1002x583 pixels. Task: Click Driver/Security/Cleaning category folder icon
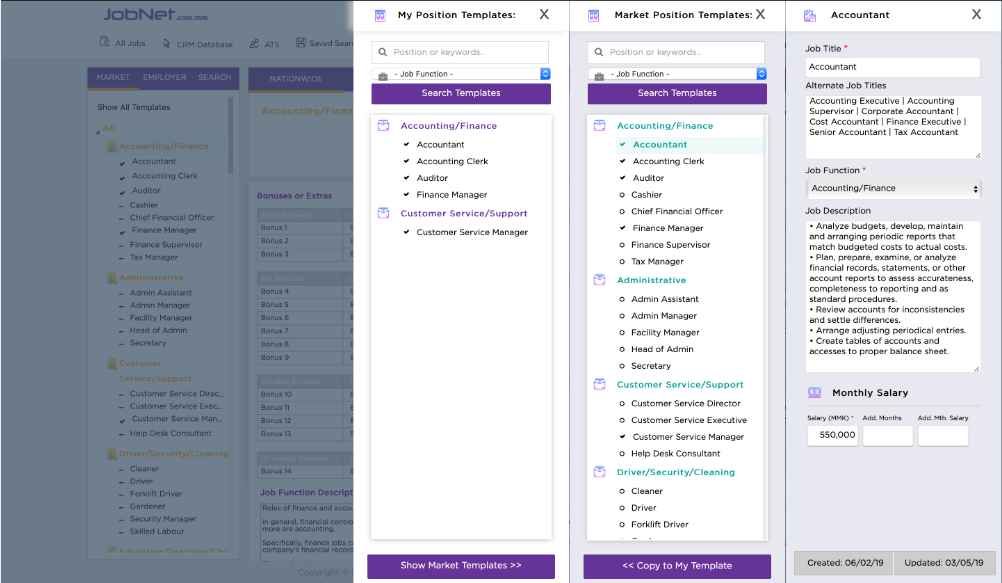(x=600, y=472)
